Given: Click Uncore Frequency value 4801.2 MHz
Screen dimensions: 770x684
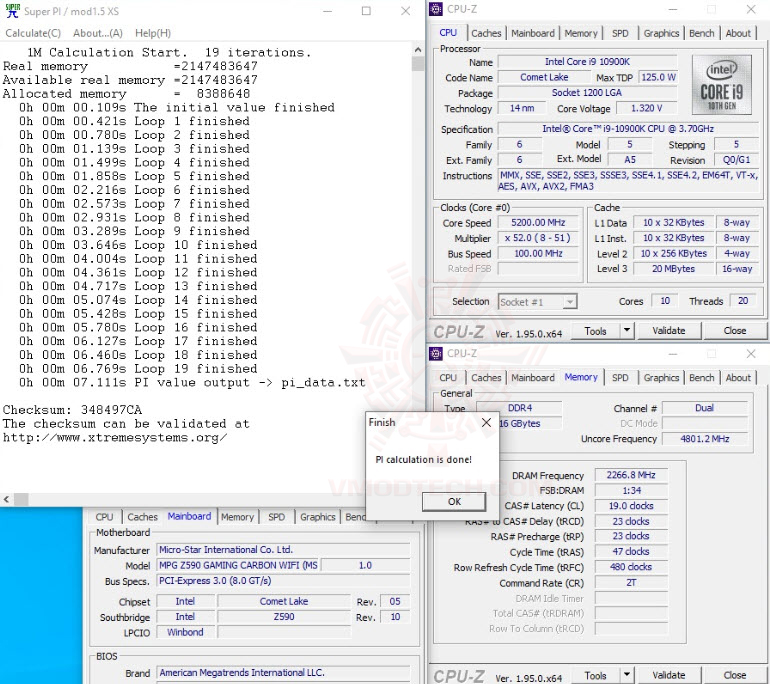Looking at the screenshot, I should coord(705,438).
